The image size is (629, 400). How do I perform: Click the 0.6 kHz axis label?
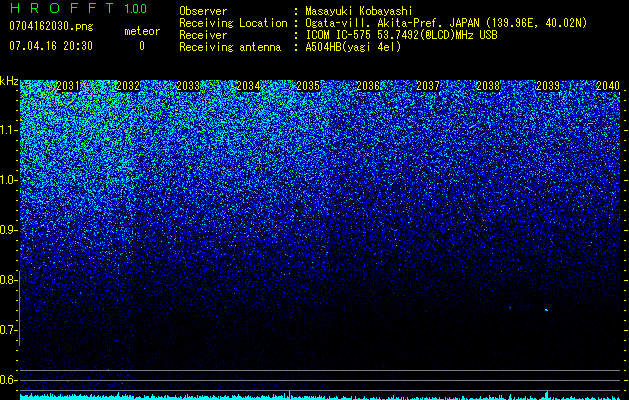pyautogui.click(x=8, y=380)
